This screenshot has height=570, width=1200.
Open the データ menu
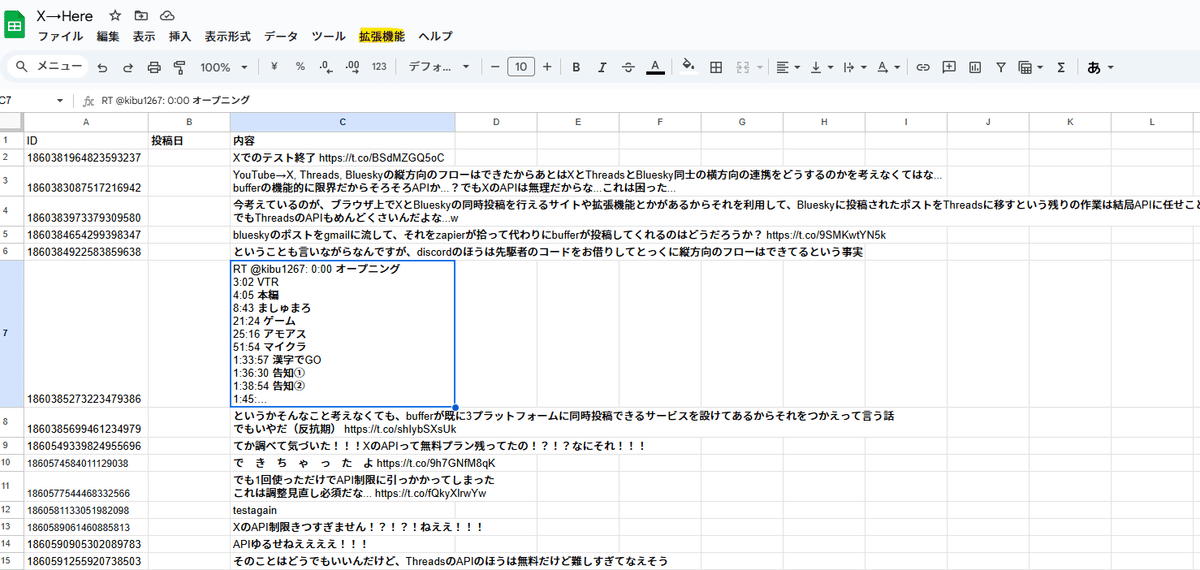tap(281, 36)
